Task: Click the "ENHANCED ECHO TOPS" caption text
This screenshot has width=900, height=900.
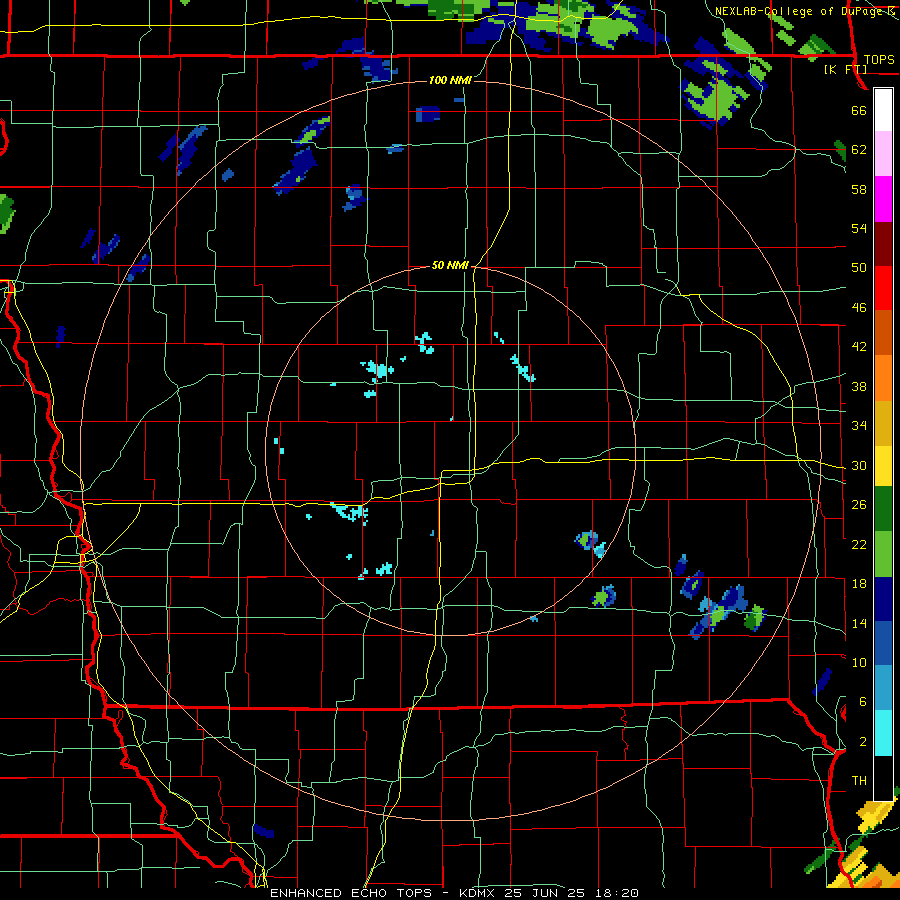Action: click(x=351, y=893)
